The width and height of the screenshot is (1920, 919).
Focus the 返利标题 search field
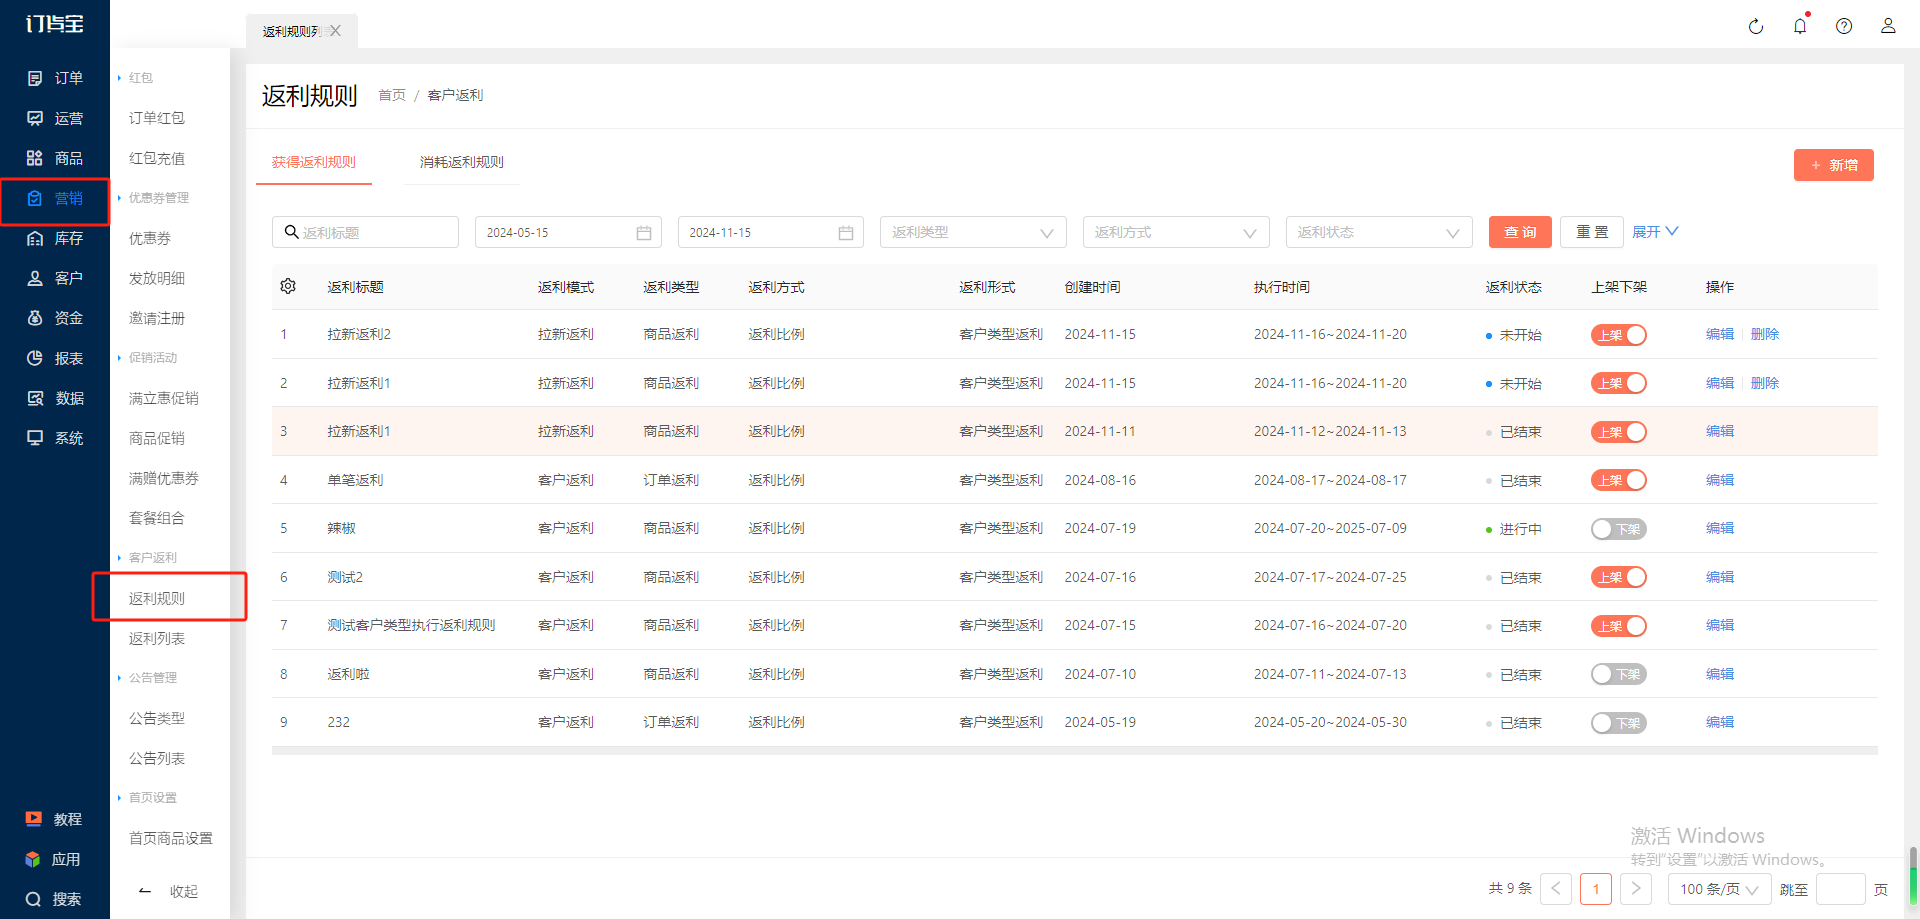[365, 232]
